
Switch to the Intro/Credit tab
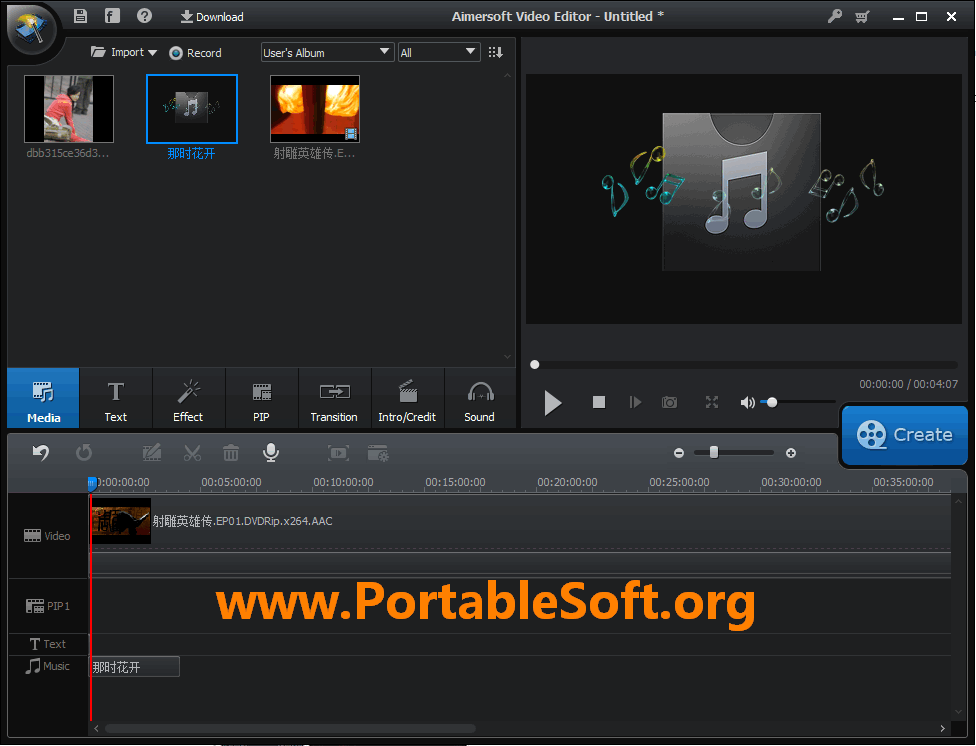(x=407, y=398)
